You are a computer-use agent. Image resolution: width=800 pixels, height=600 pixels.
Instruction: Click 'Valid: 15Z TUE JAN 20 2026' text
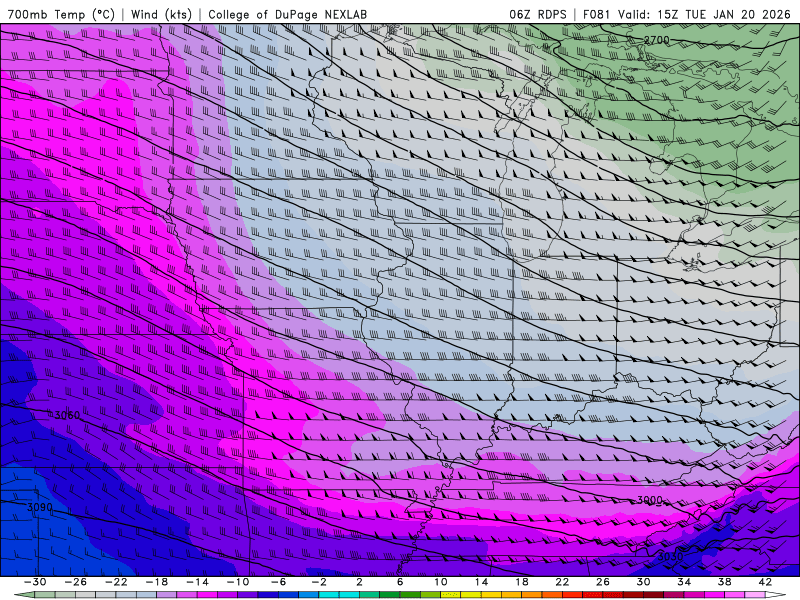[704, 14]
